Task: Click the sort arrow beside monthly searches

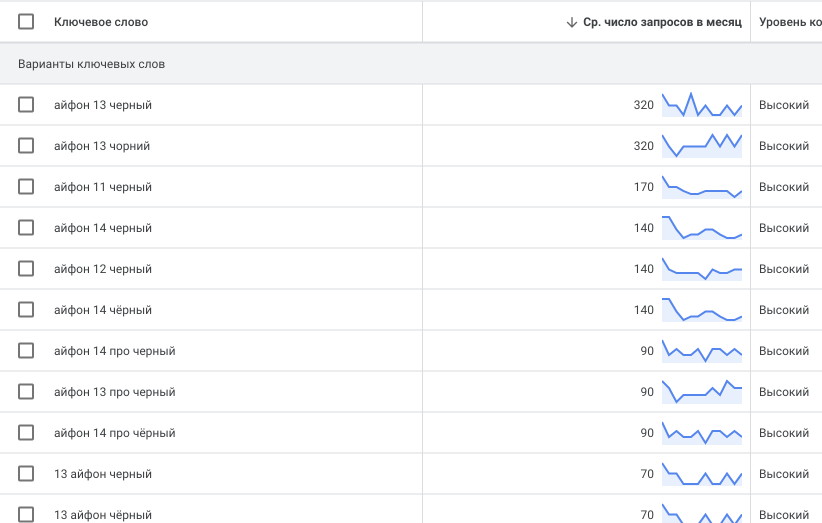Action: pos(571,22)
